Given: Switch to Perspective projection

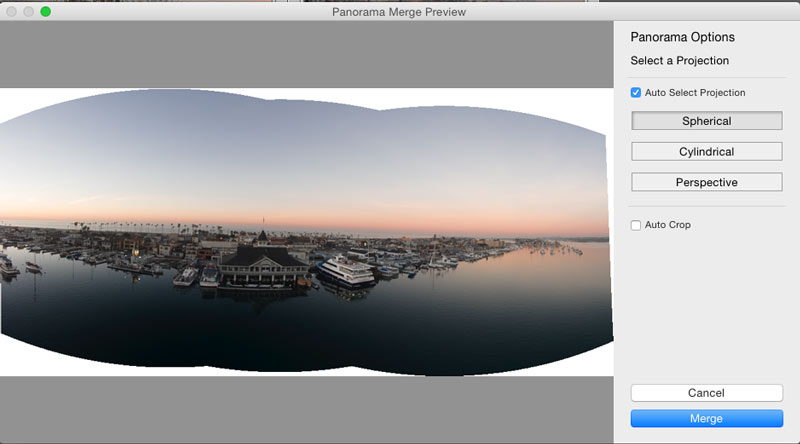Looking at the screenshot, I should [707, 182].
